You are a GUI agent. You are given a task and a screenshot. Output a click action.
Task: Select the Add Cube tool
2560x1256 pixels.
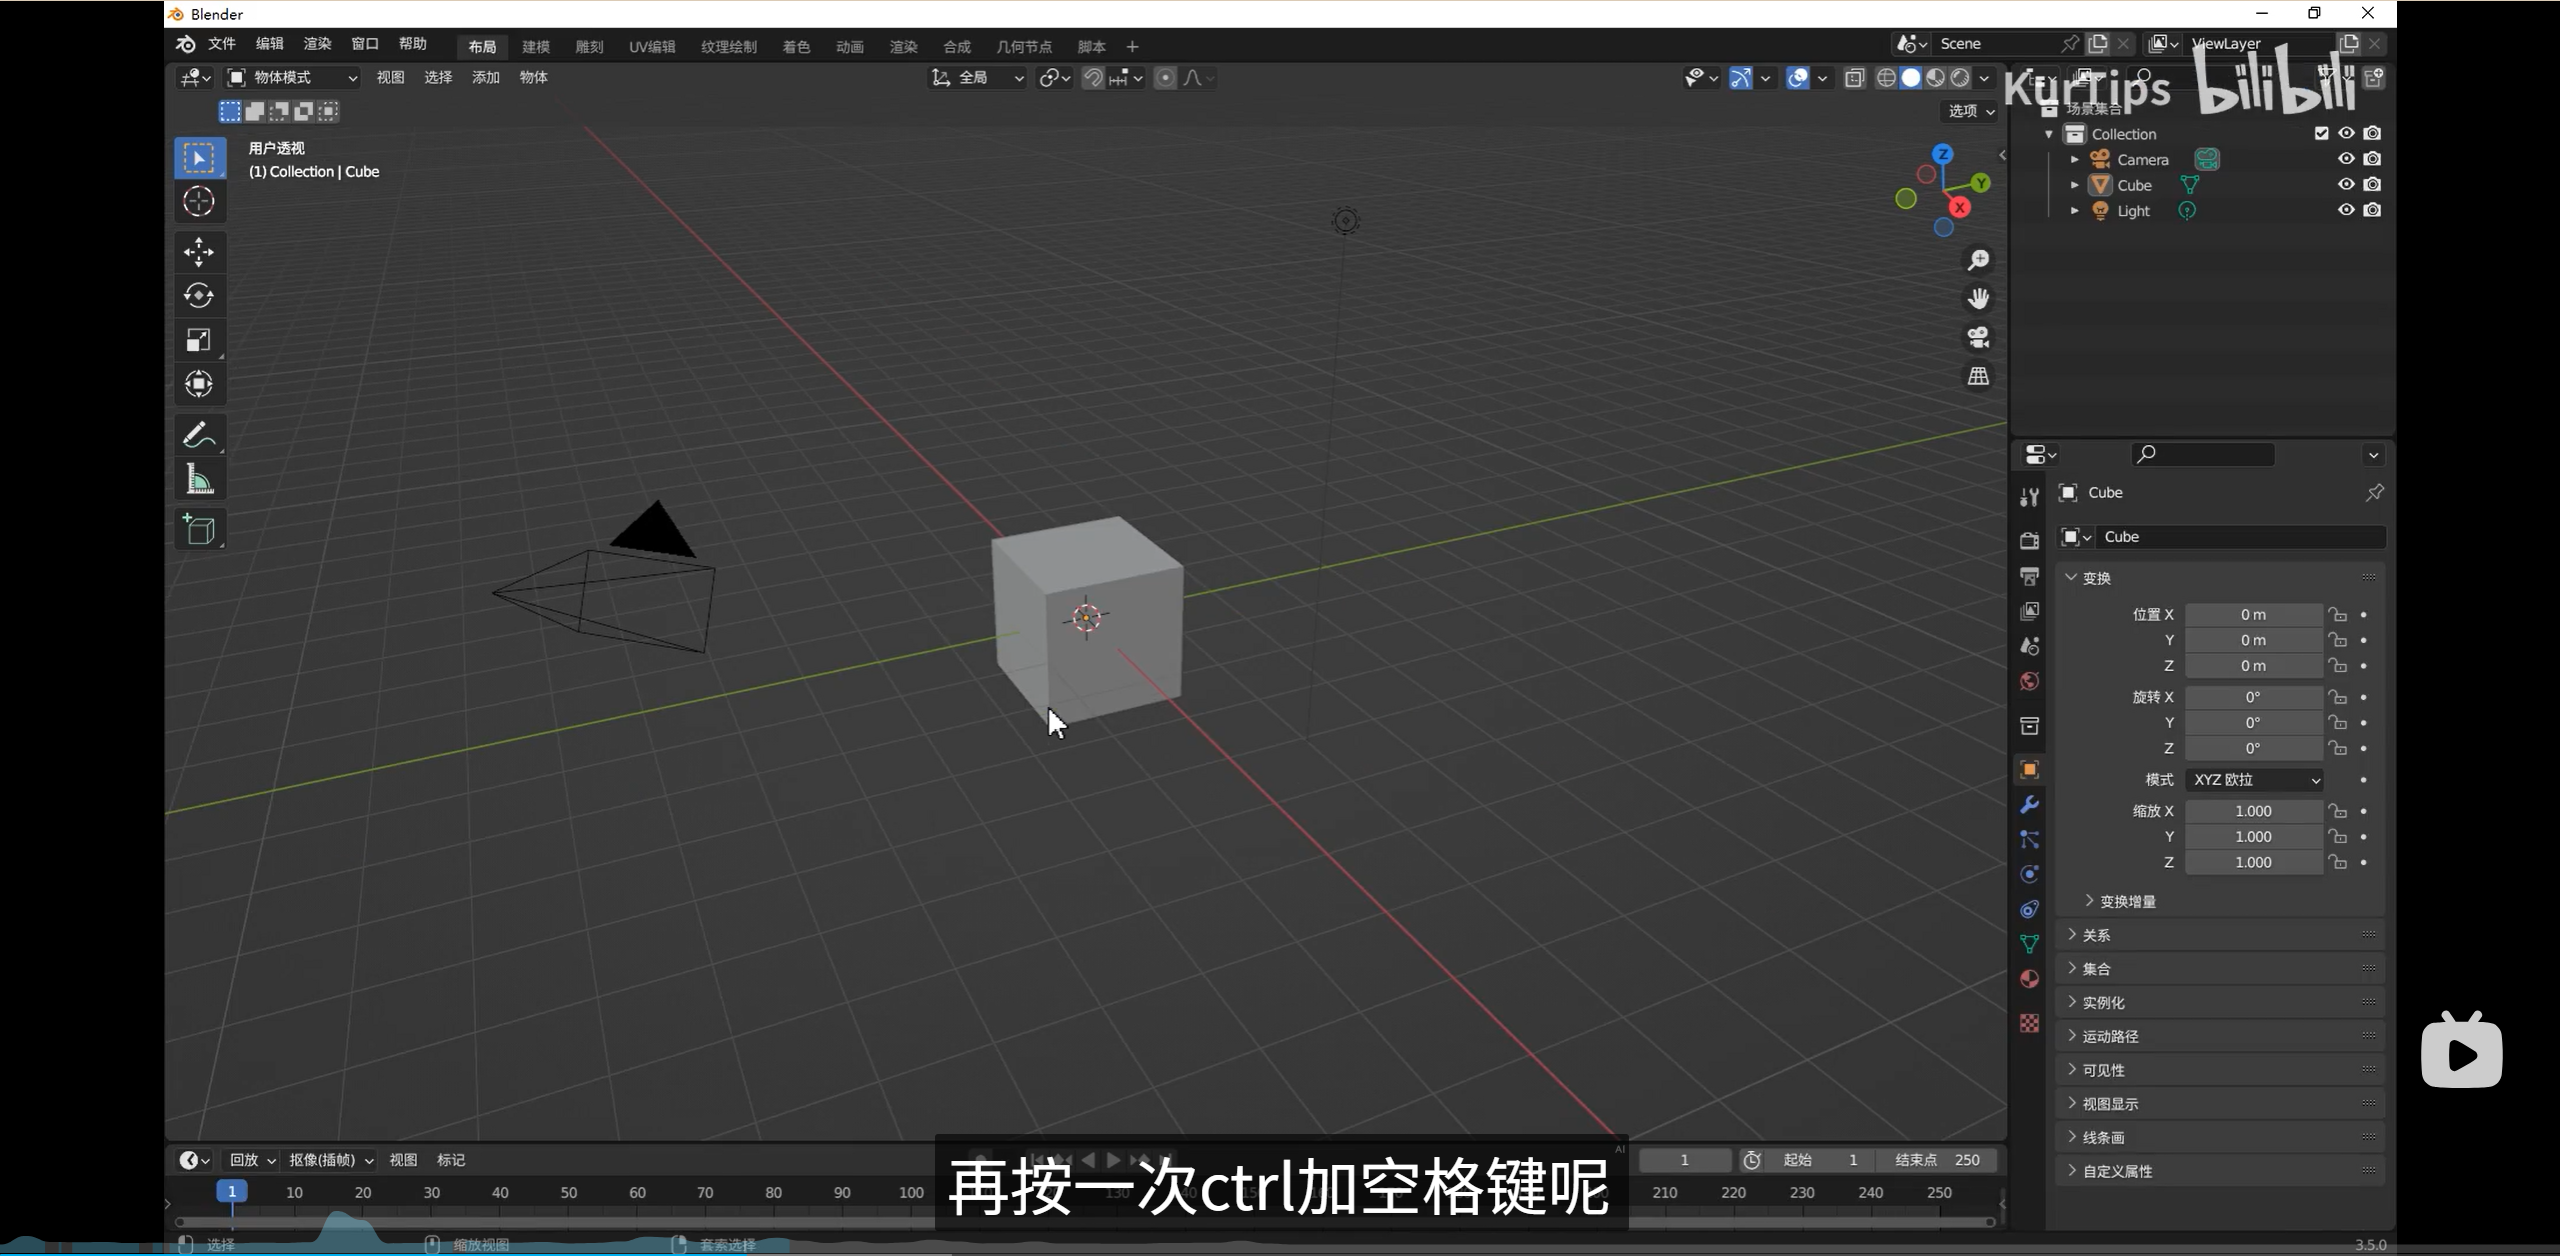[199, 530]
